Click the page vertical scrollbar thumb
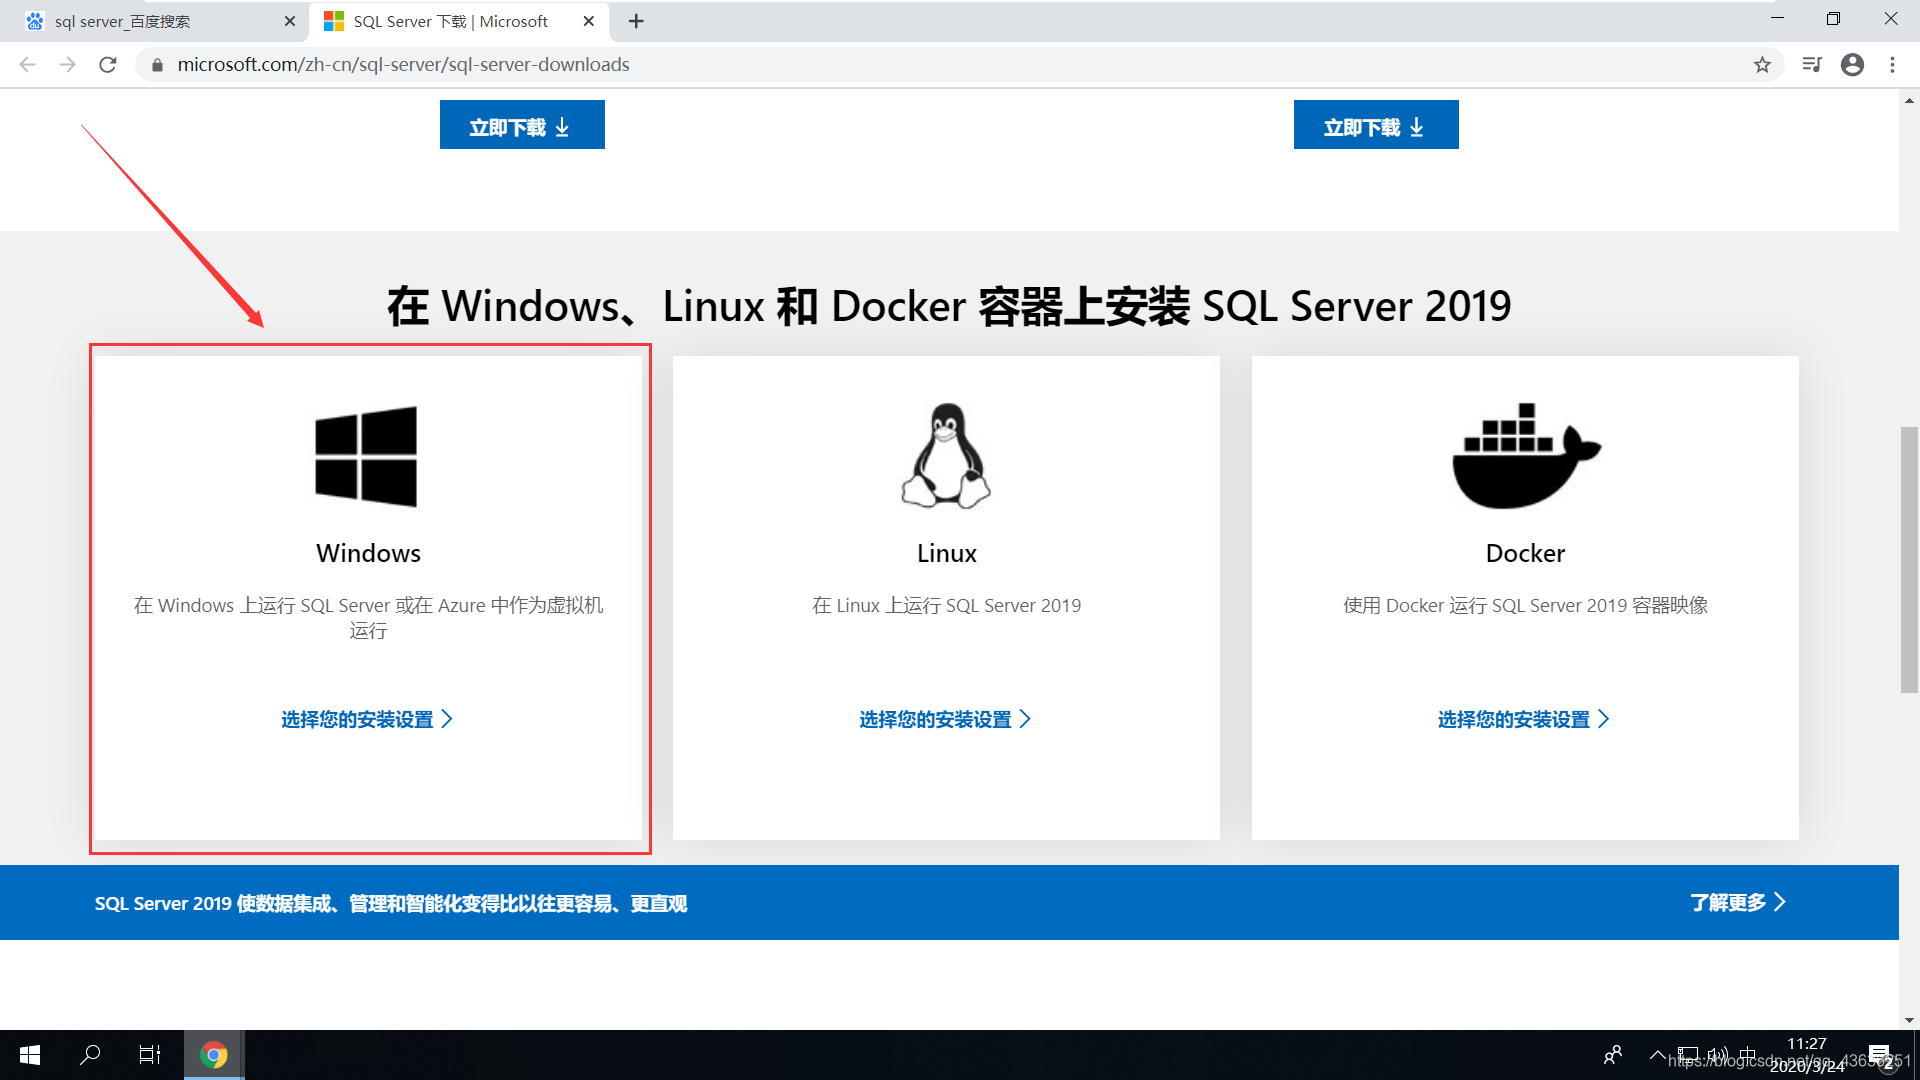 pyautogui.click(x=1909, y=560)
